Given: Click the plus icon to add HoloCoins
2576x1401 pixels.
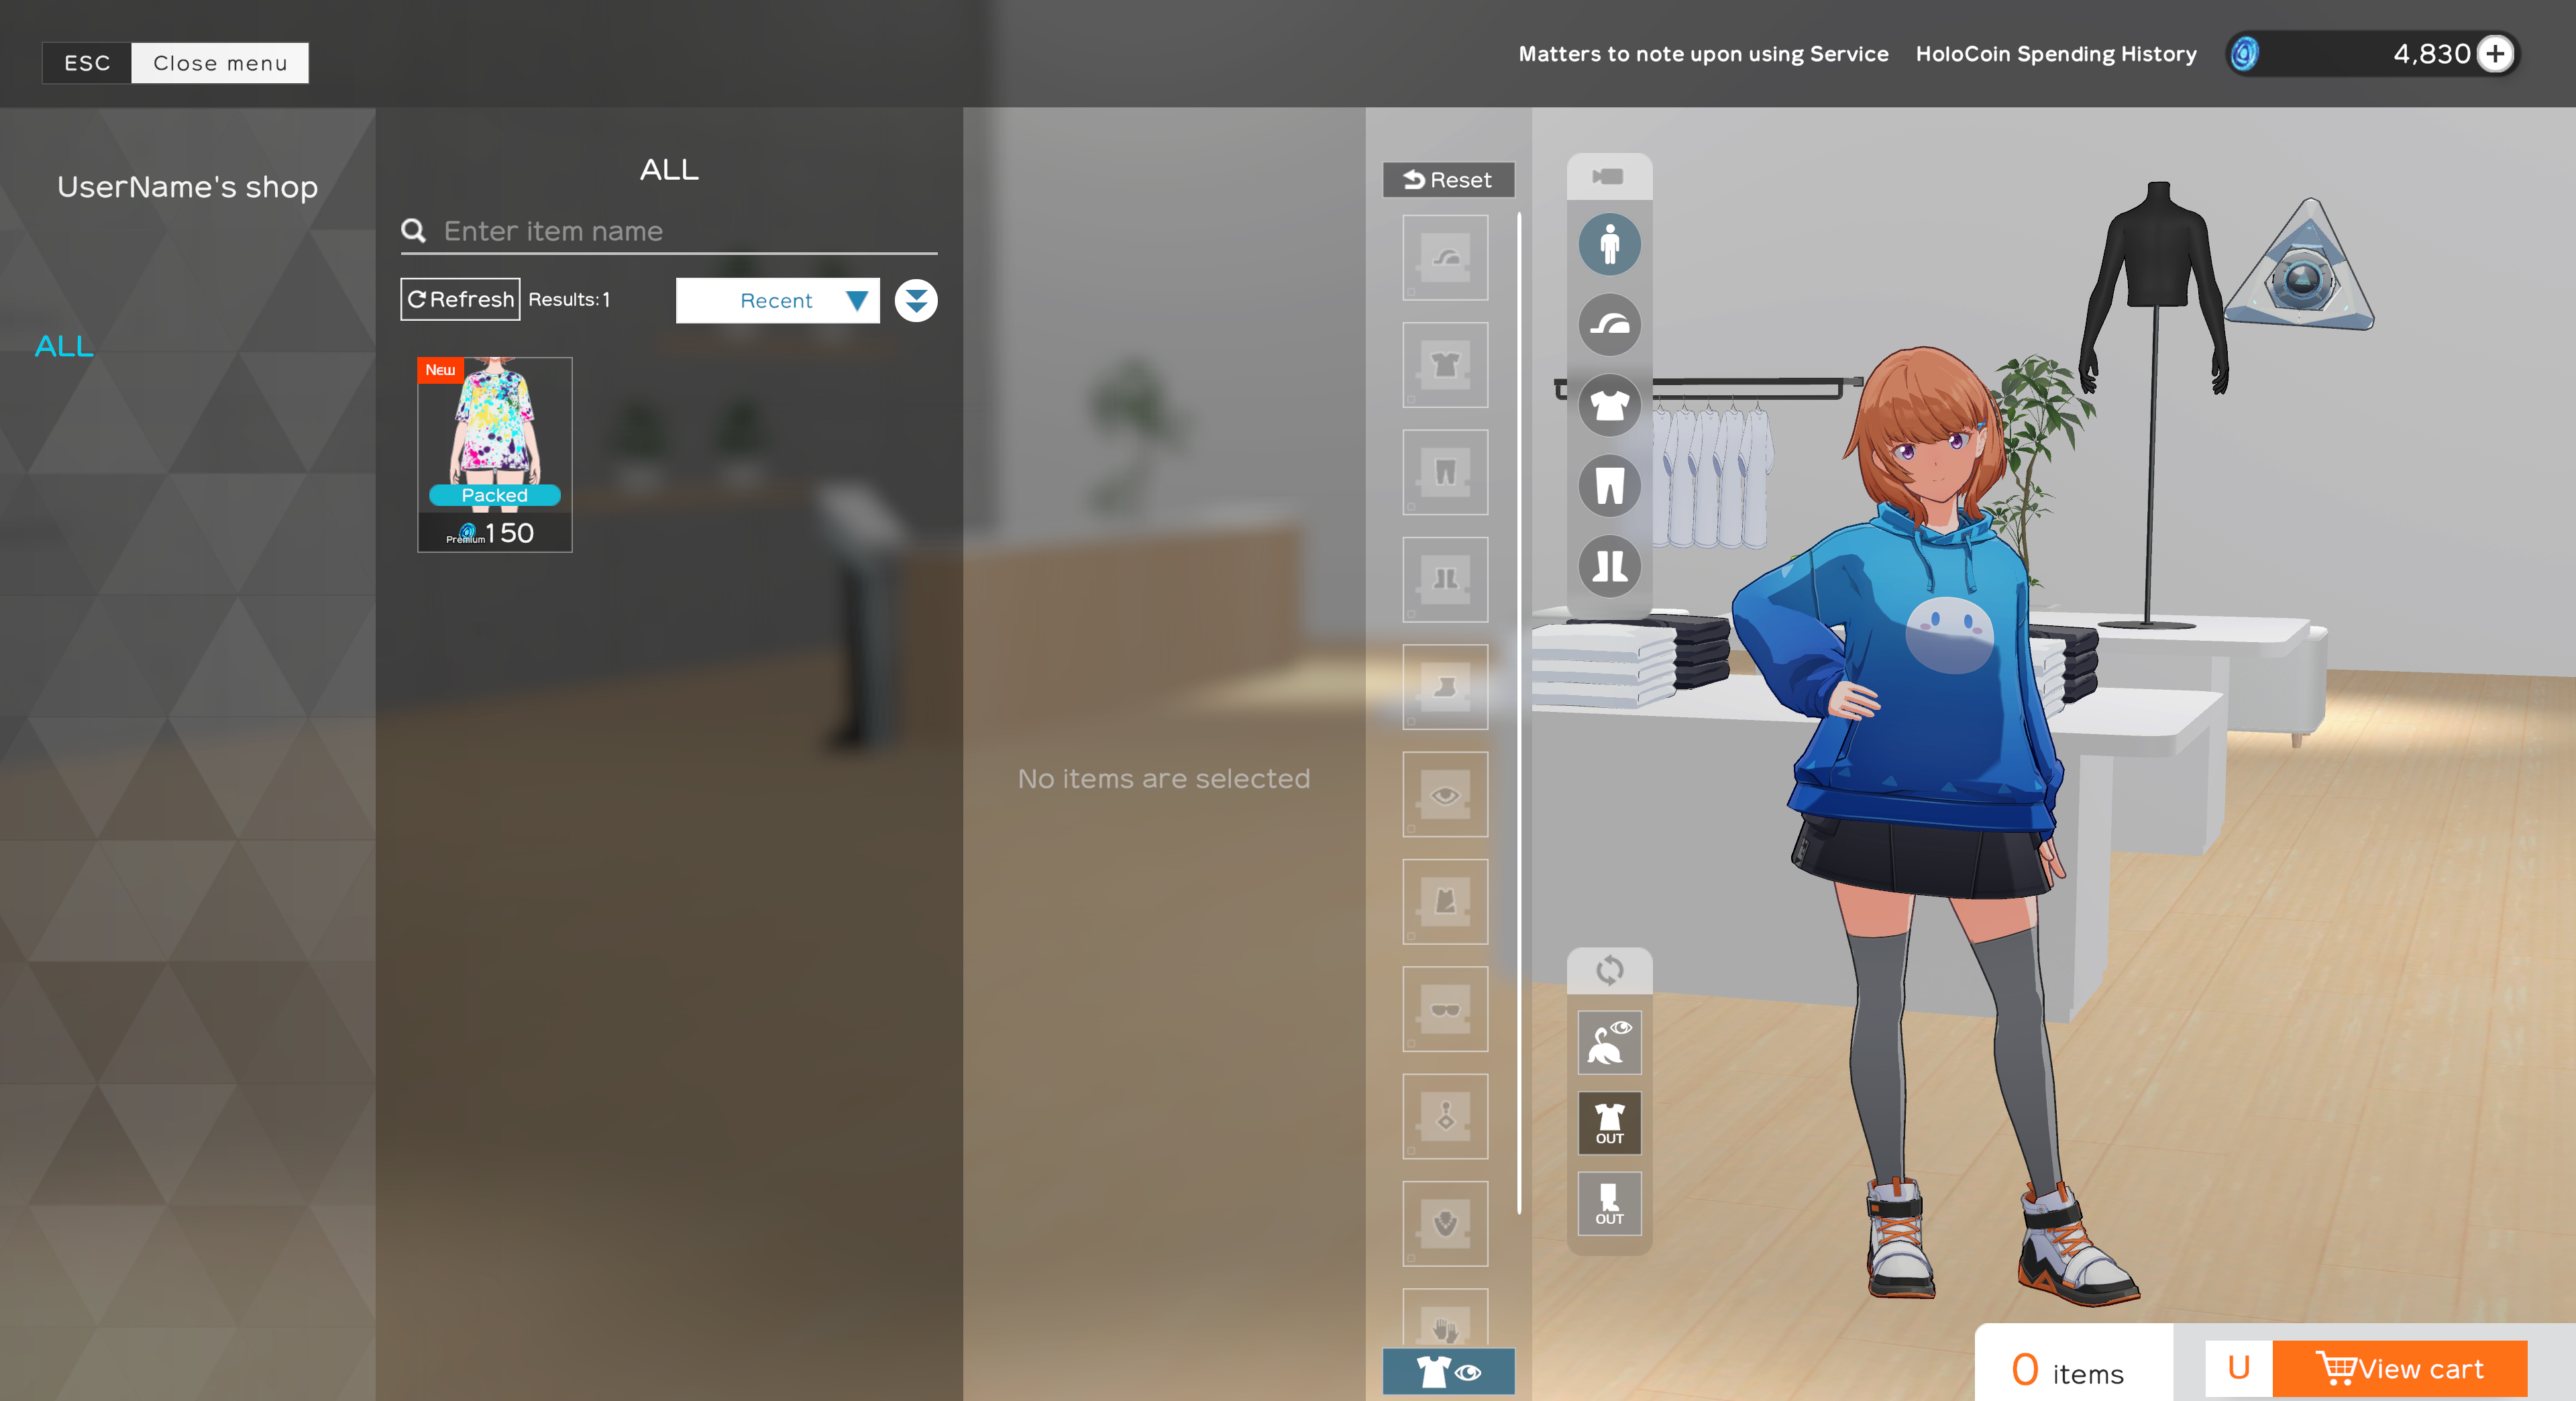Looking at the screenshot, I should (x=2495, y=54).
